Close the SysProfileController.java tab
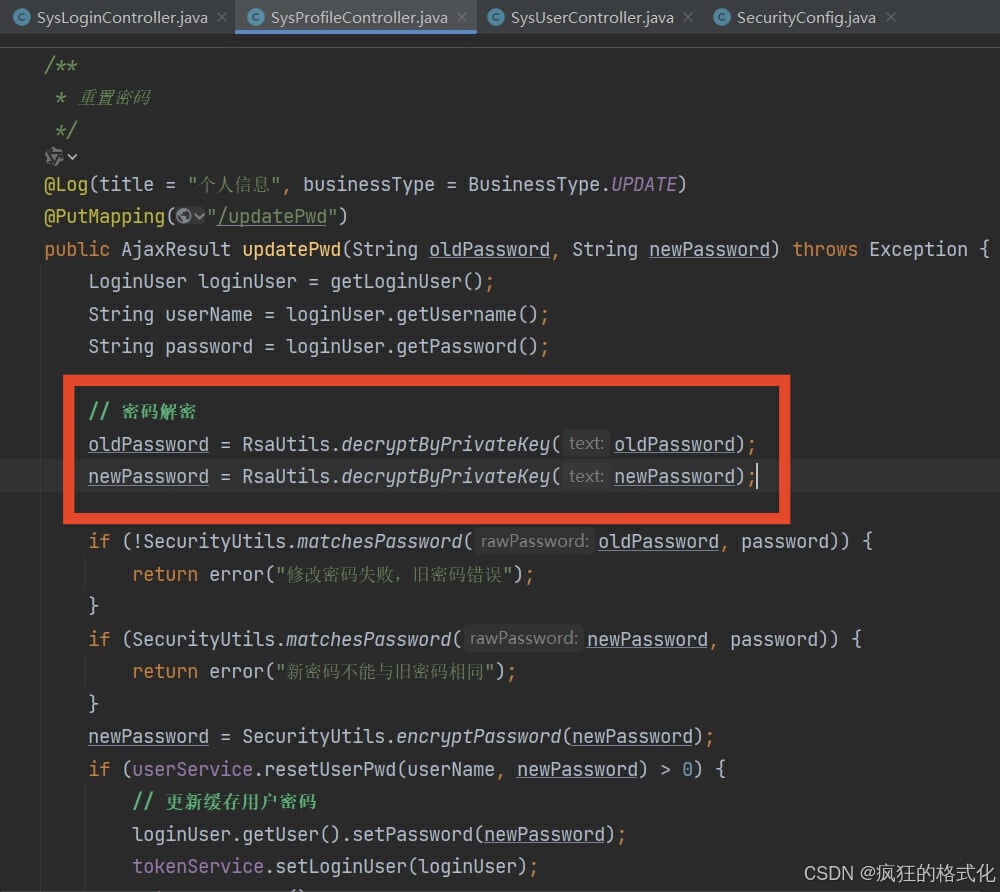 click(461, 18)
